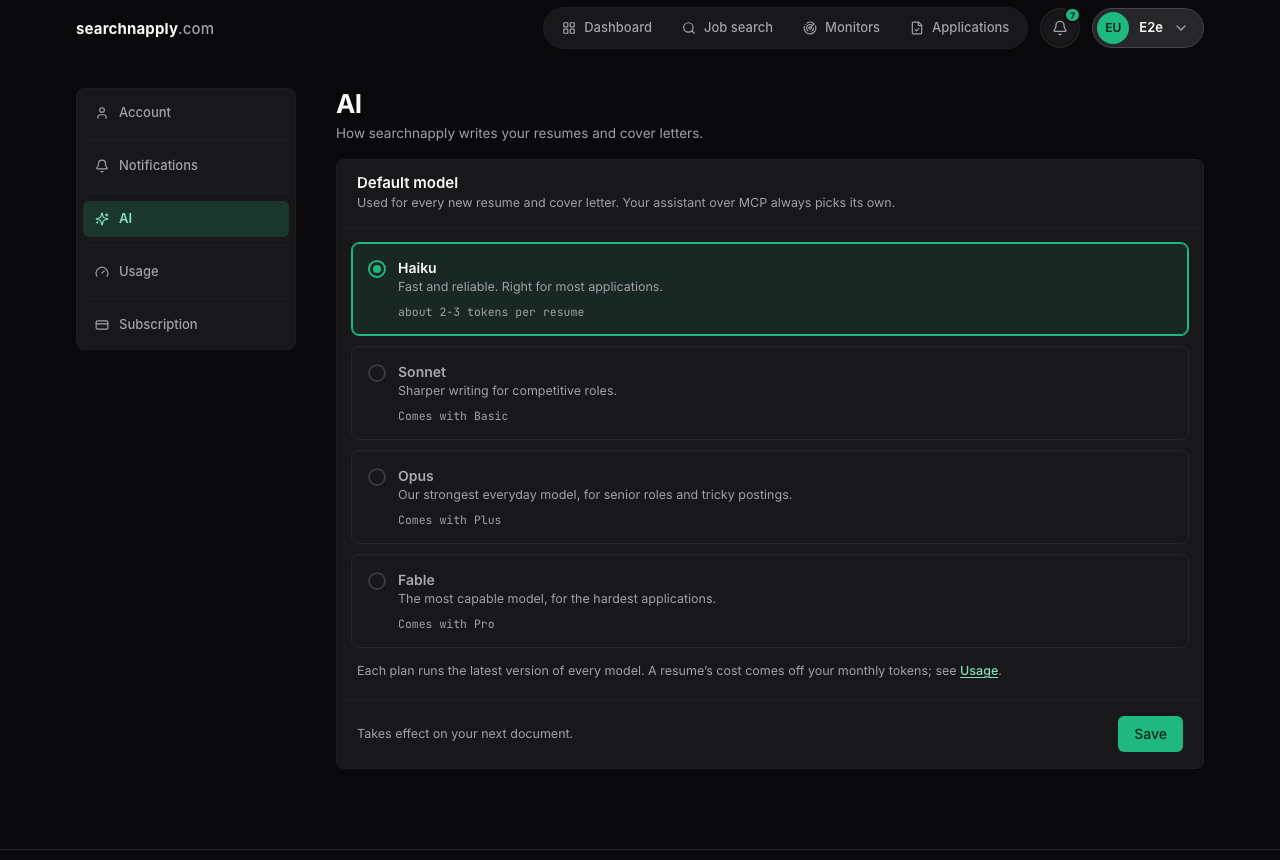
Task: Click the 'Comes with Plus' text
Action: point(450,520)
